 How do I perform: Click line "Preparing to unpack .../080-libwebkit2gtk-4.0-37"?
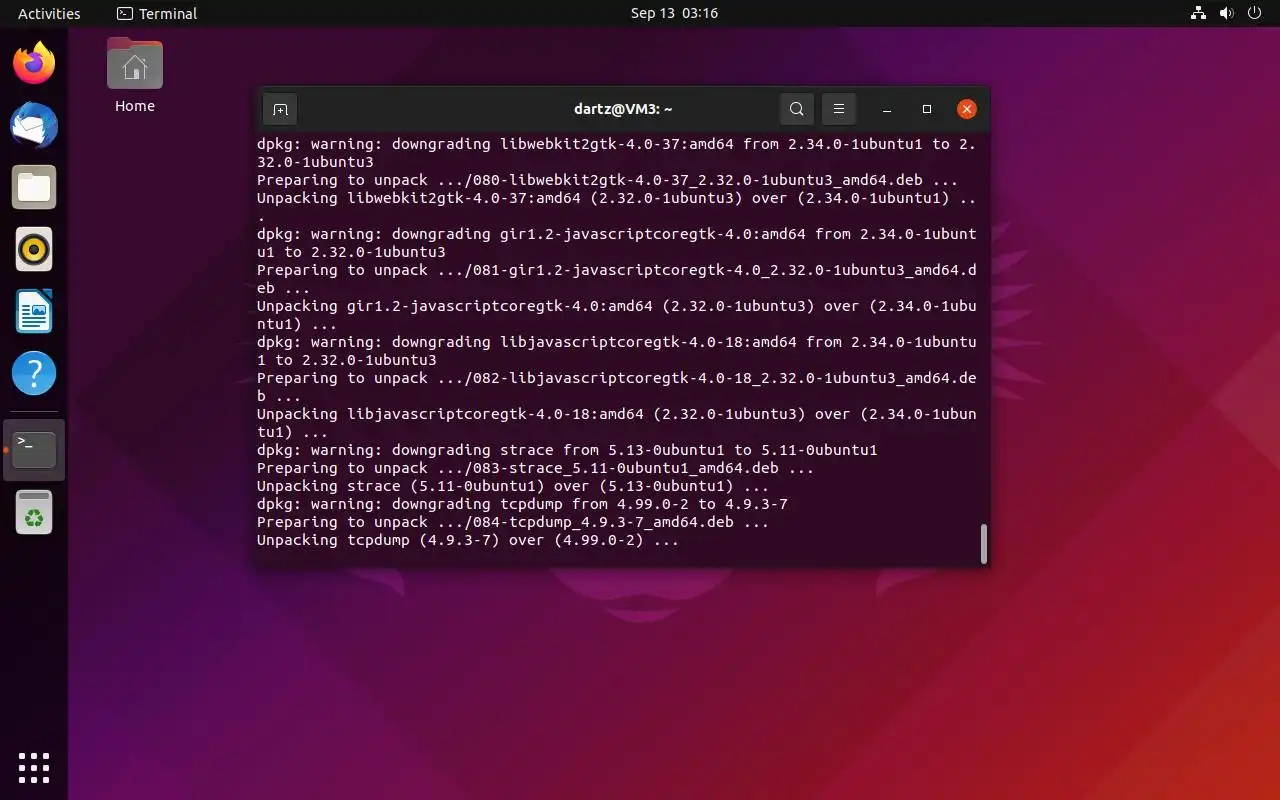point(607,180)
